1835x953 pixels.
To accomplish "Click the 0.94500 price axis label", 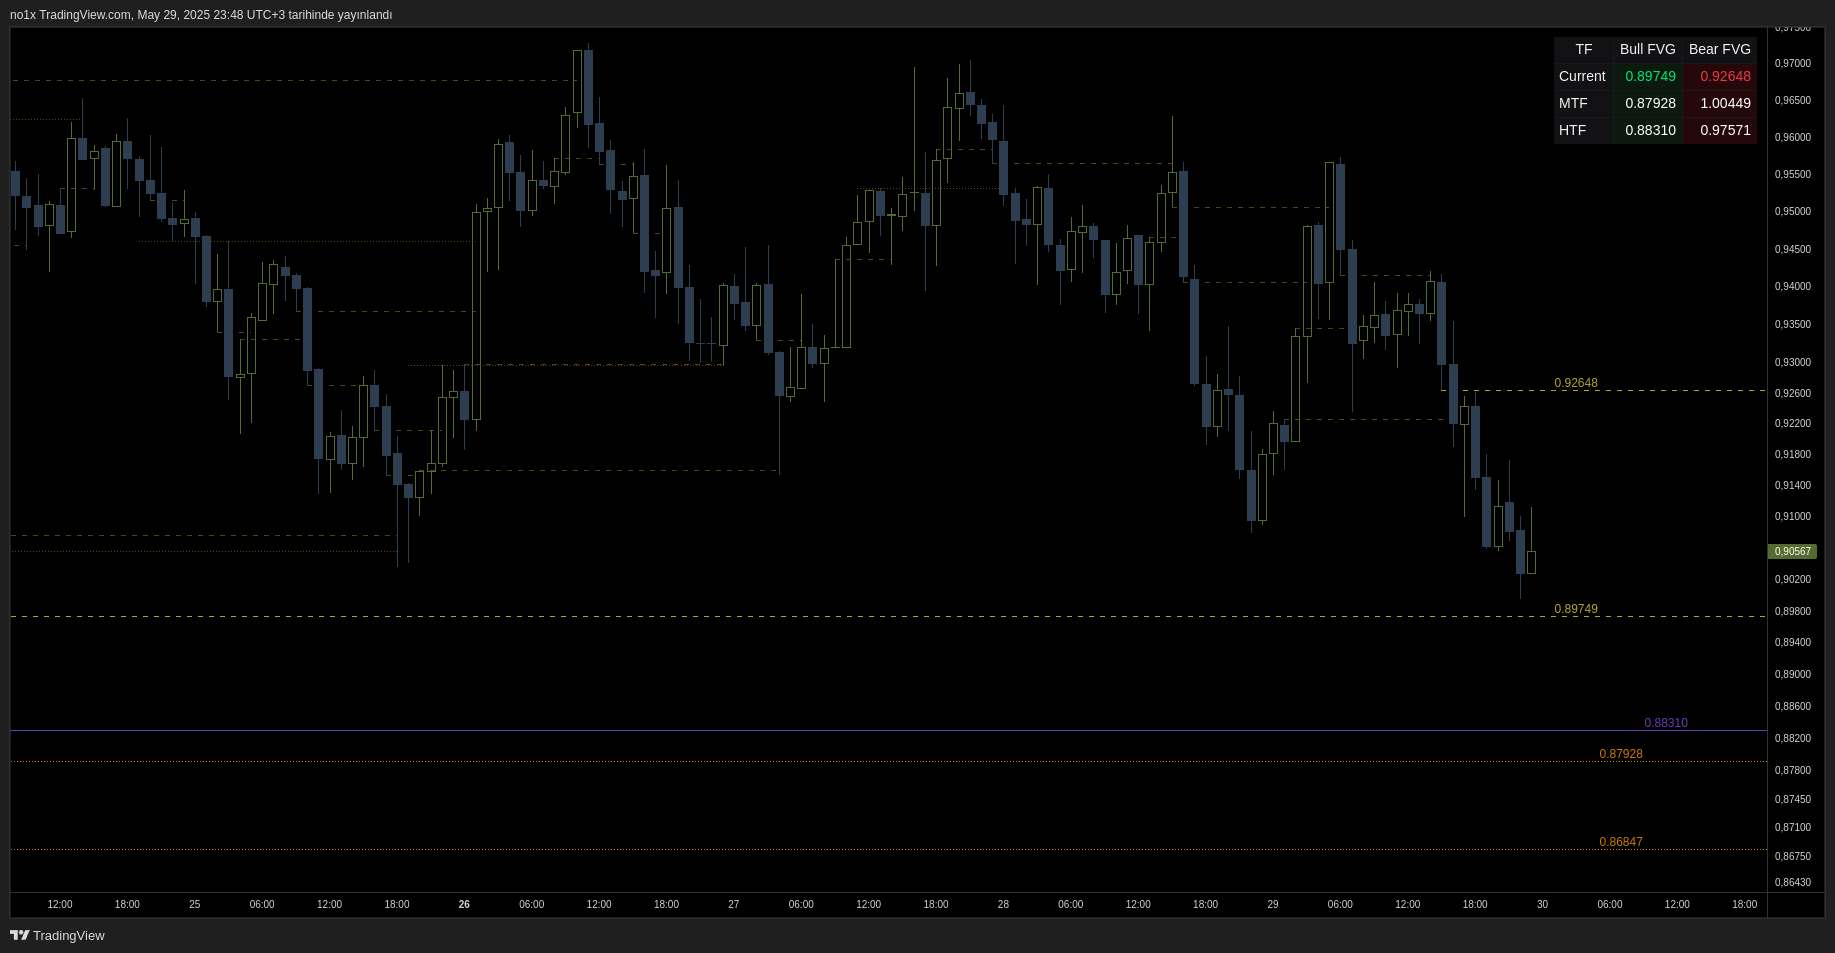I will pos(1792,249).
